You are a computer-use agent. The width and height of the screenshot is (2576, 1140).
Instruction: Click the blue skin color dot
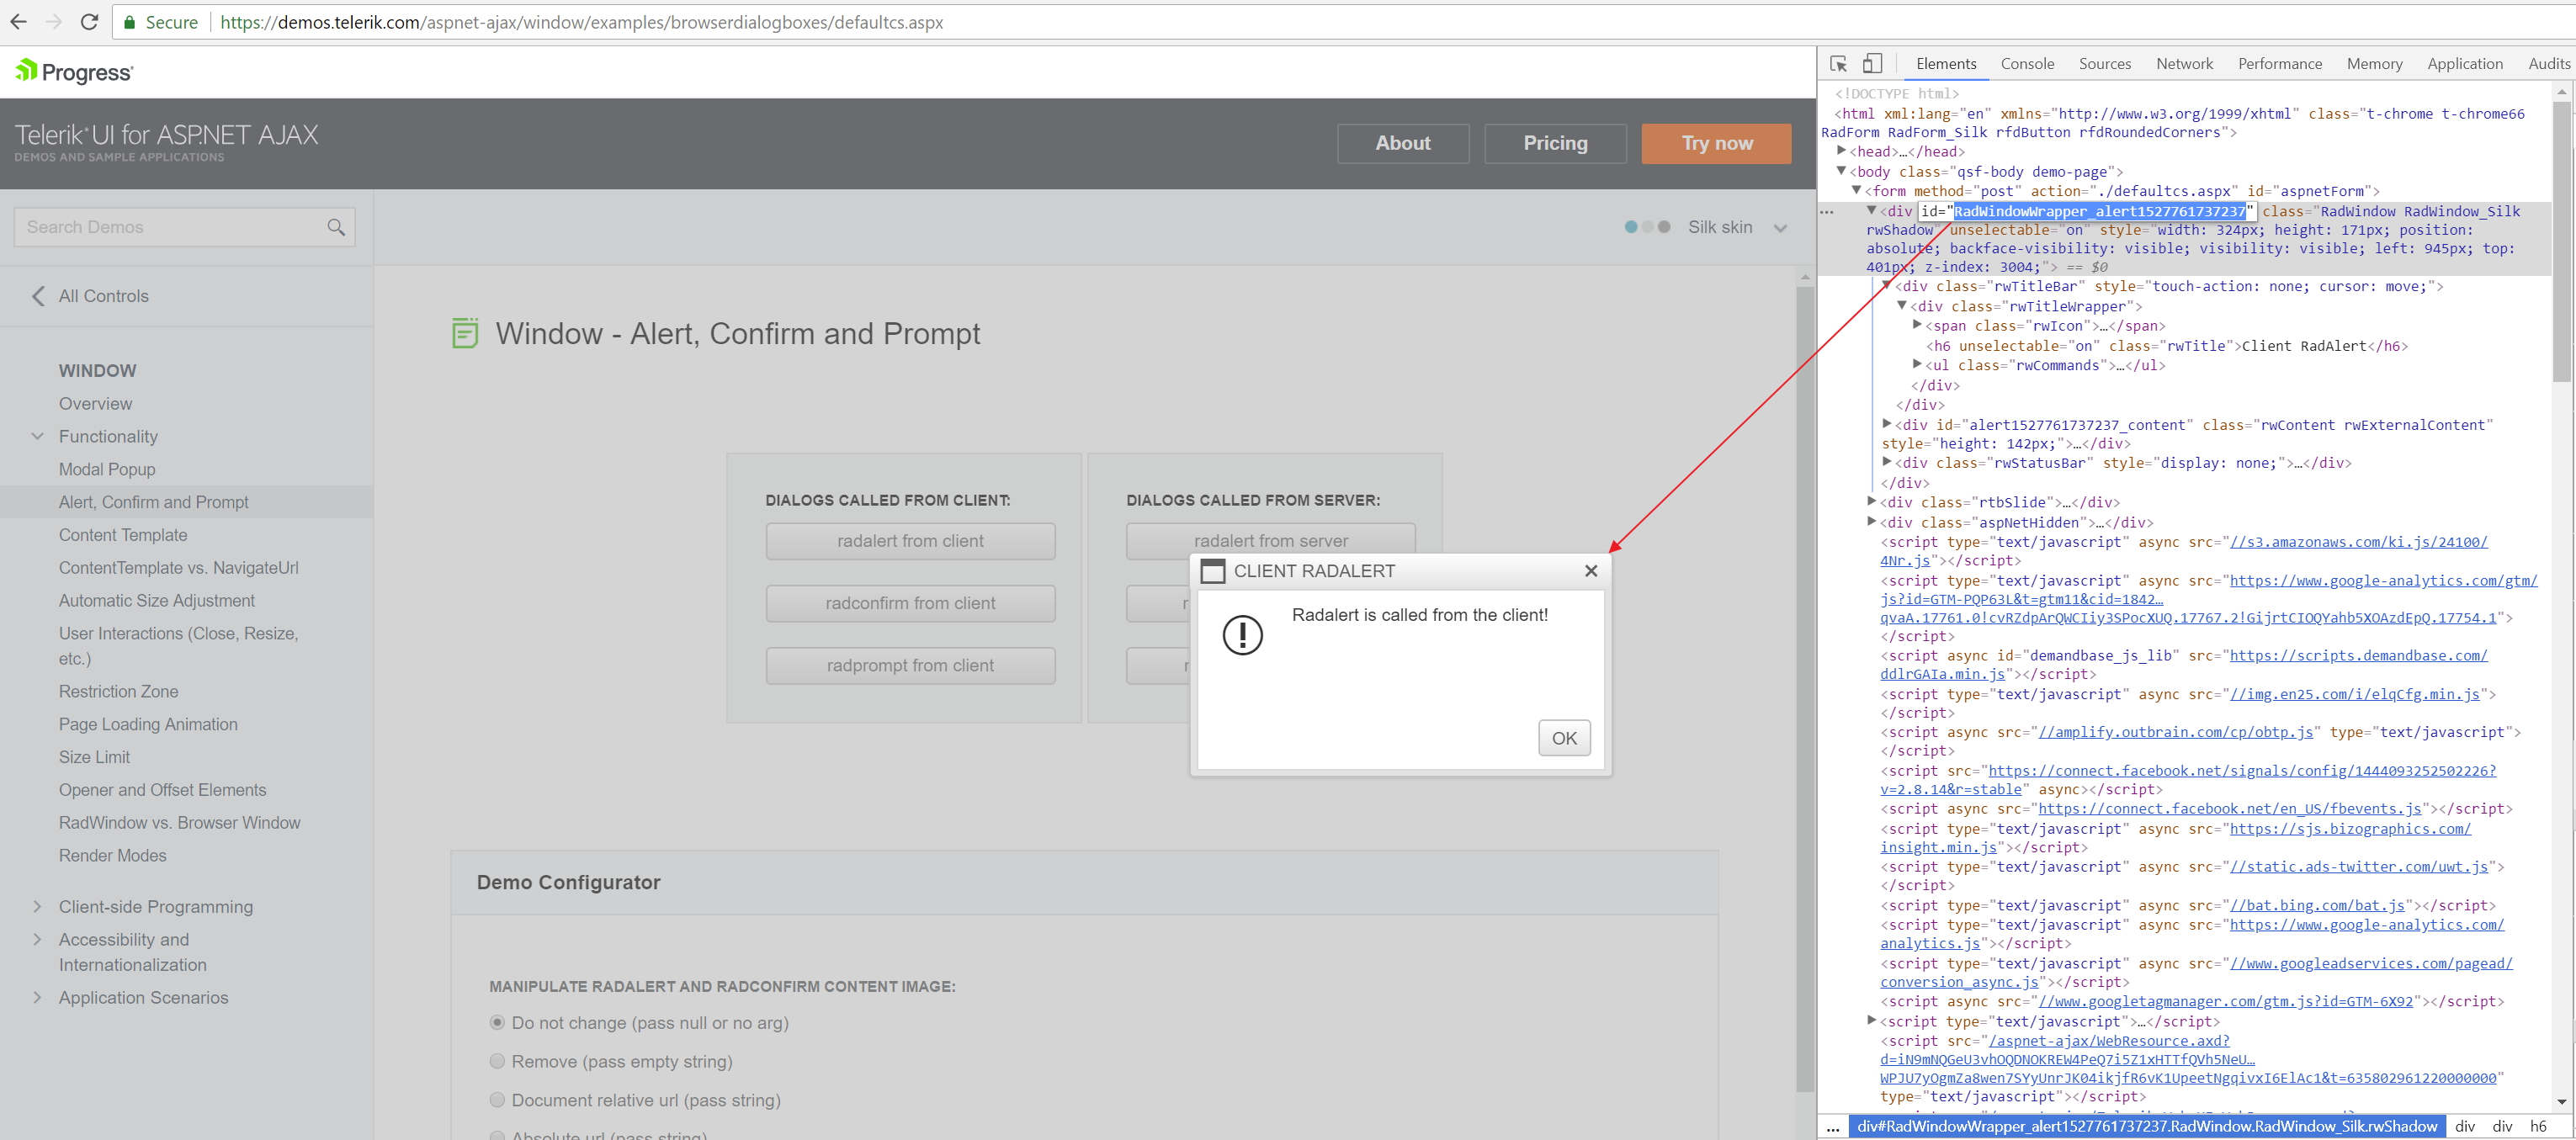click(x=1631, y=227)
